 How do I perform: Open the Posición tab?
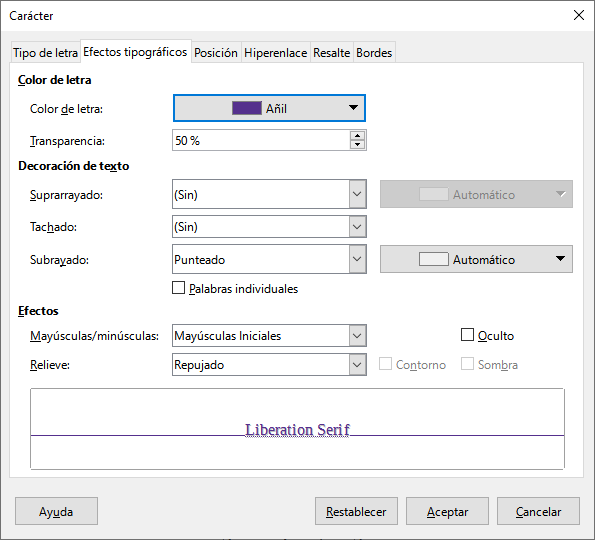[216, 52]
